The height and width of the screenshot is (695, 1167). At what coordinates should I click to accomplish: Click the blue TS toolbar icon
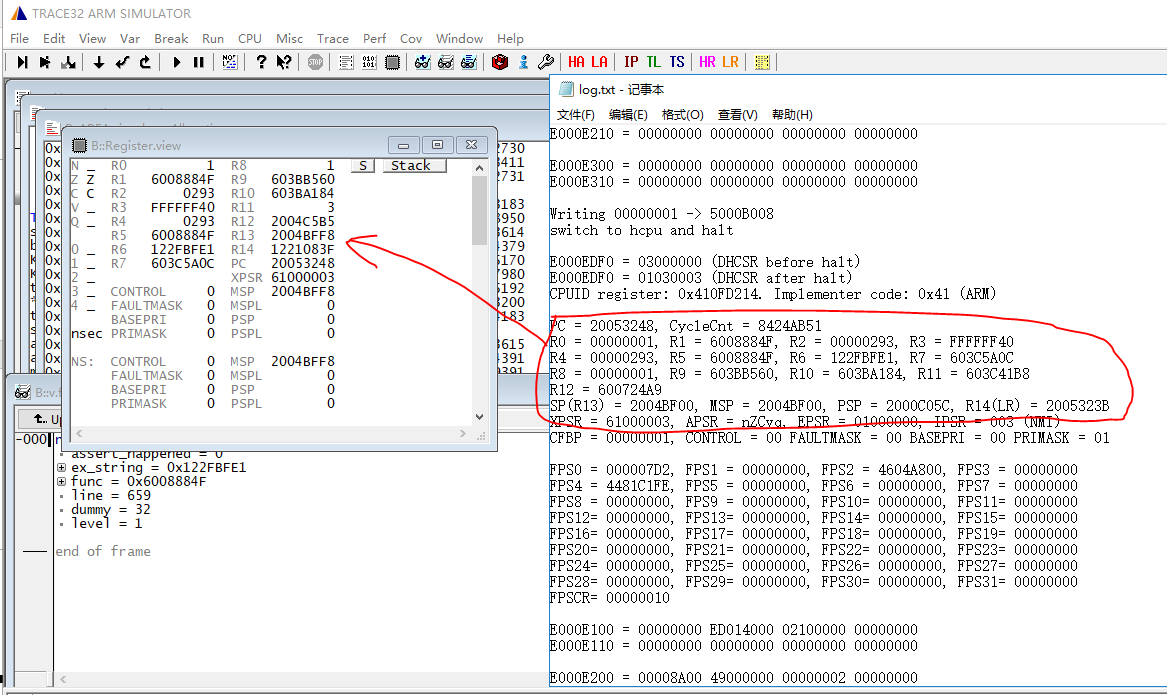(677, 62)
